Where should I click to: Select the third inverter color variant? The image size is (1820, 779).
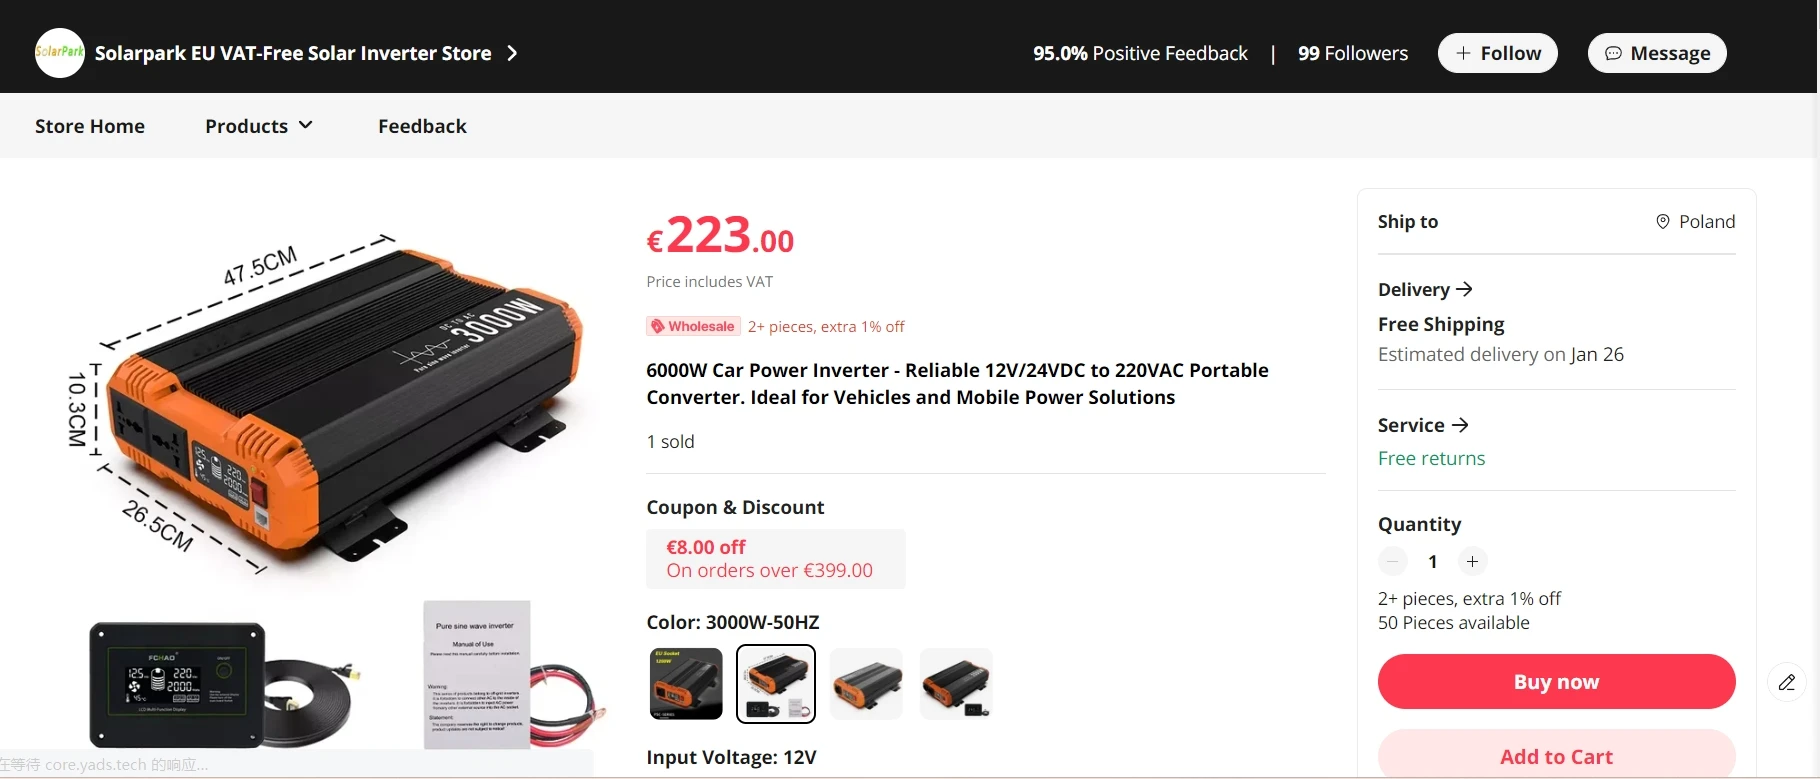pos(866,684)
